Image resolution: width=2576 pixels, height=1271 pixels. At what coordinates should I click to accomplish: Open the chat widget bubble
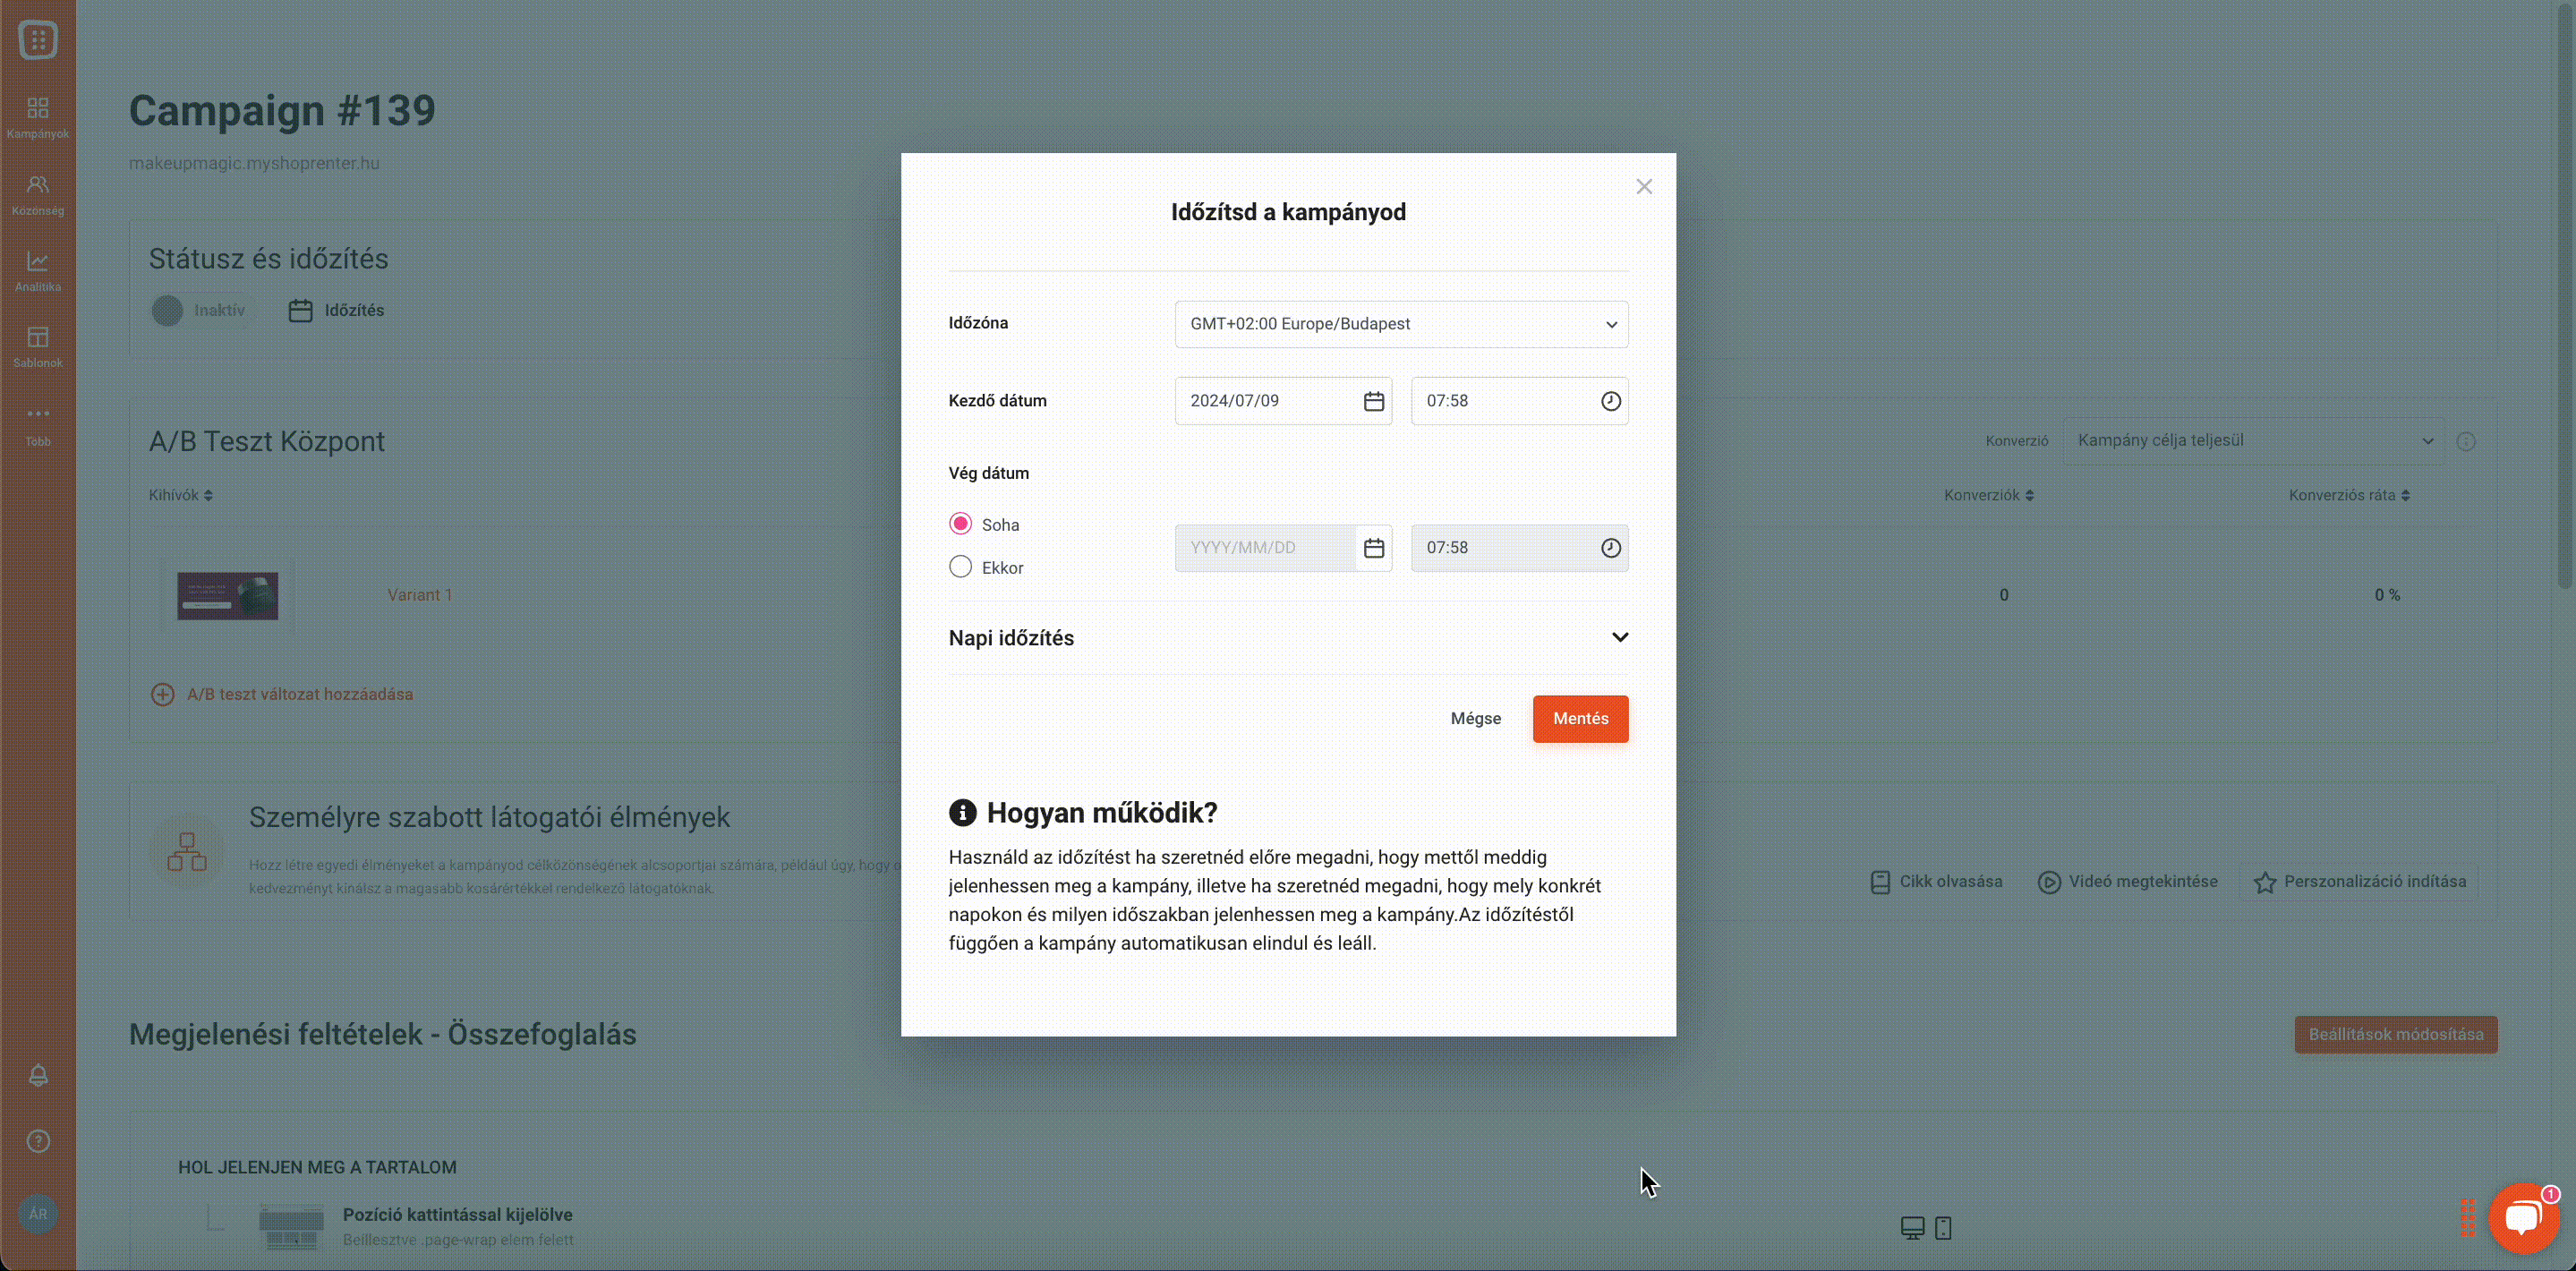tap(2524, 1218)
